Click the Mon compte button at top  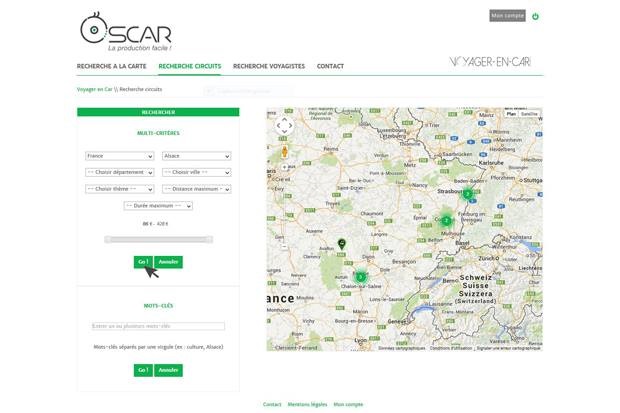507,16
